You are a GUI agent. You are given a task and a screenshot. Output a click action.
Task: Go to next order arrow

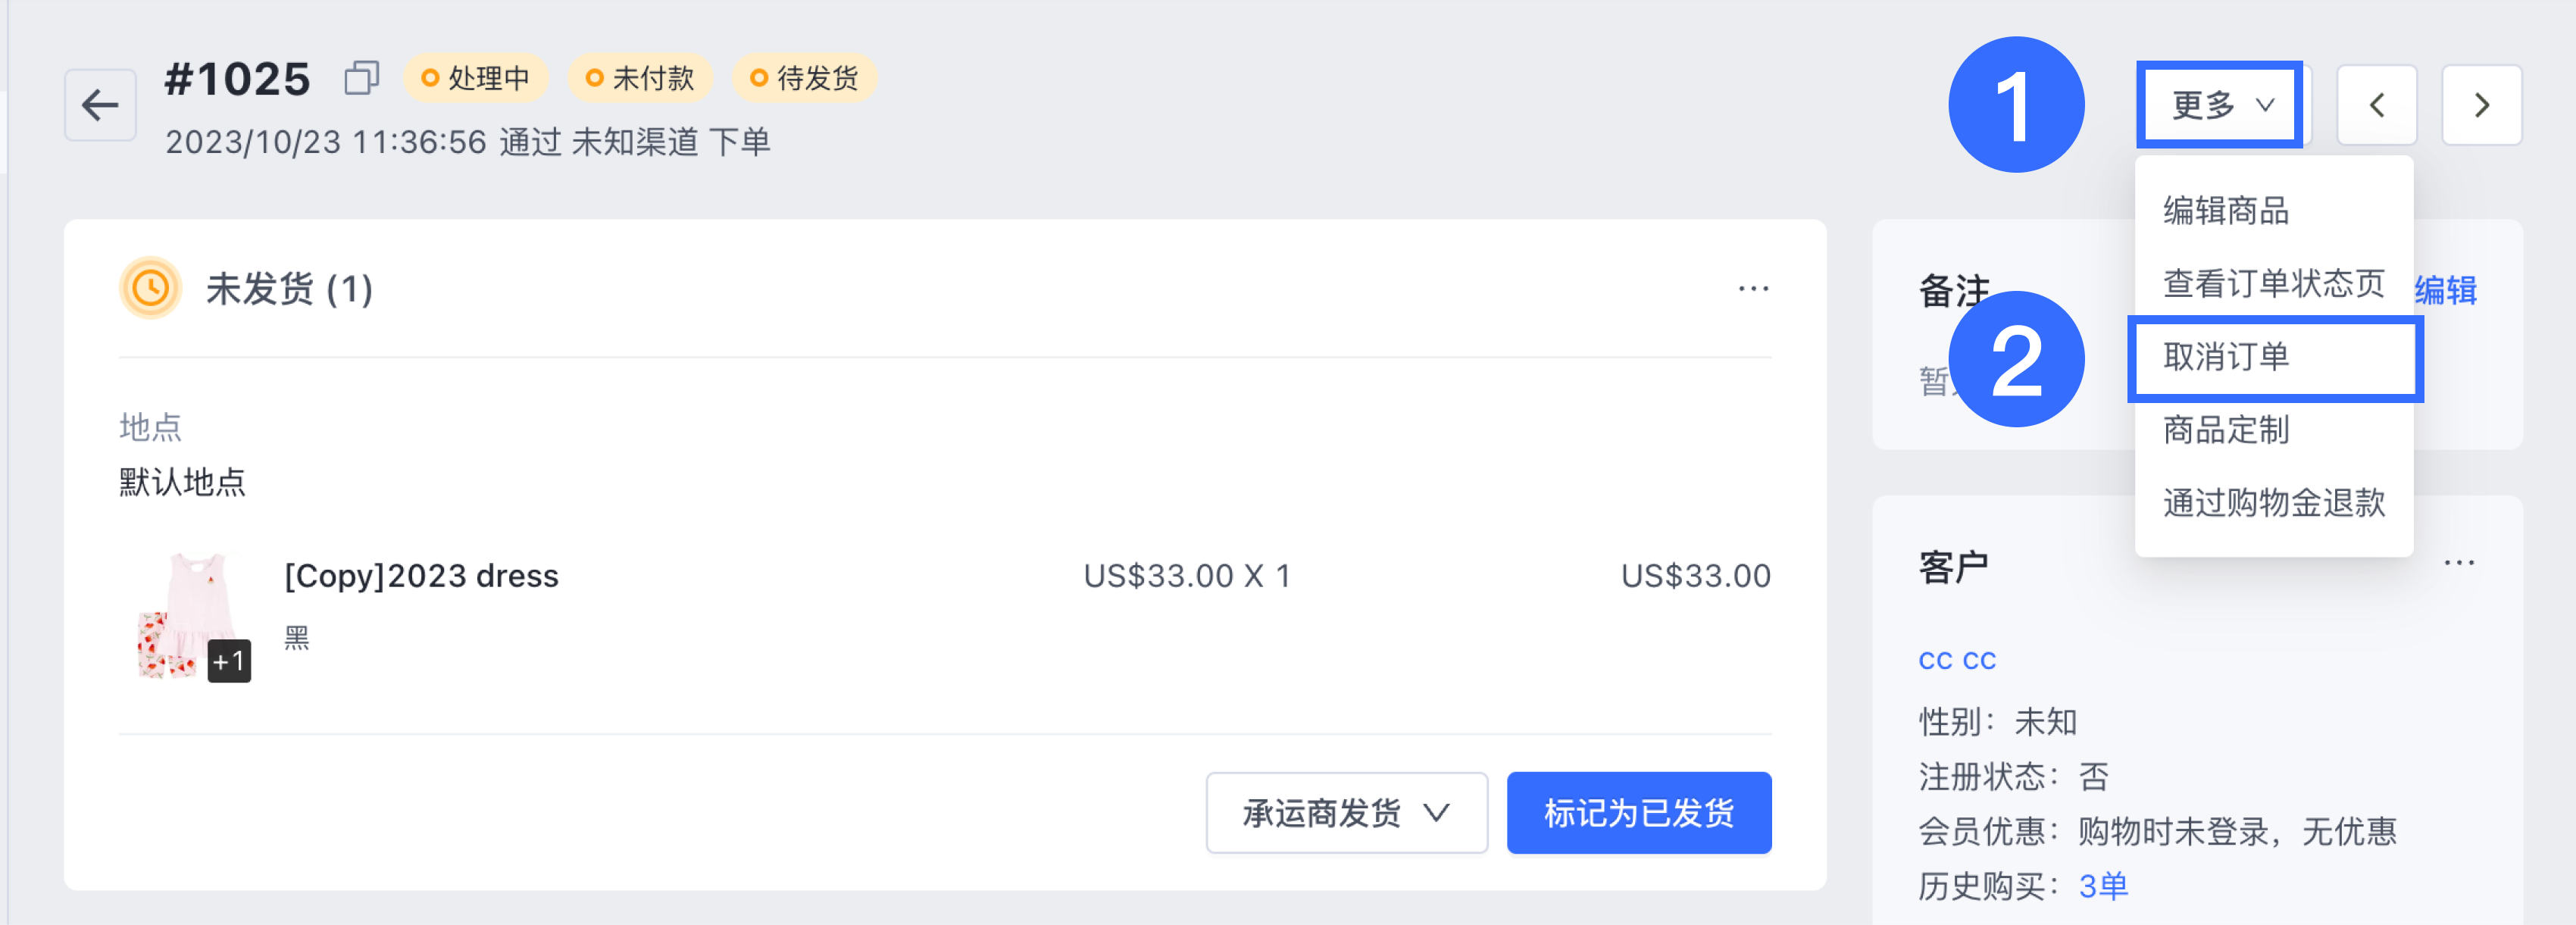coord(2481,105)
